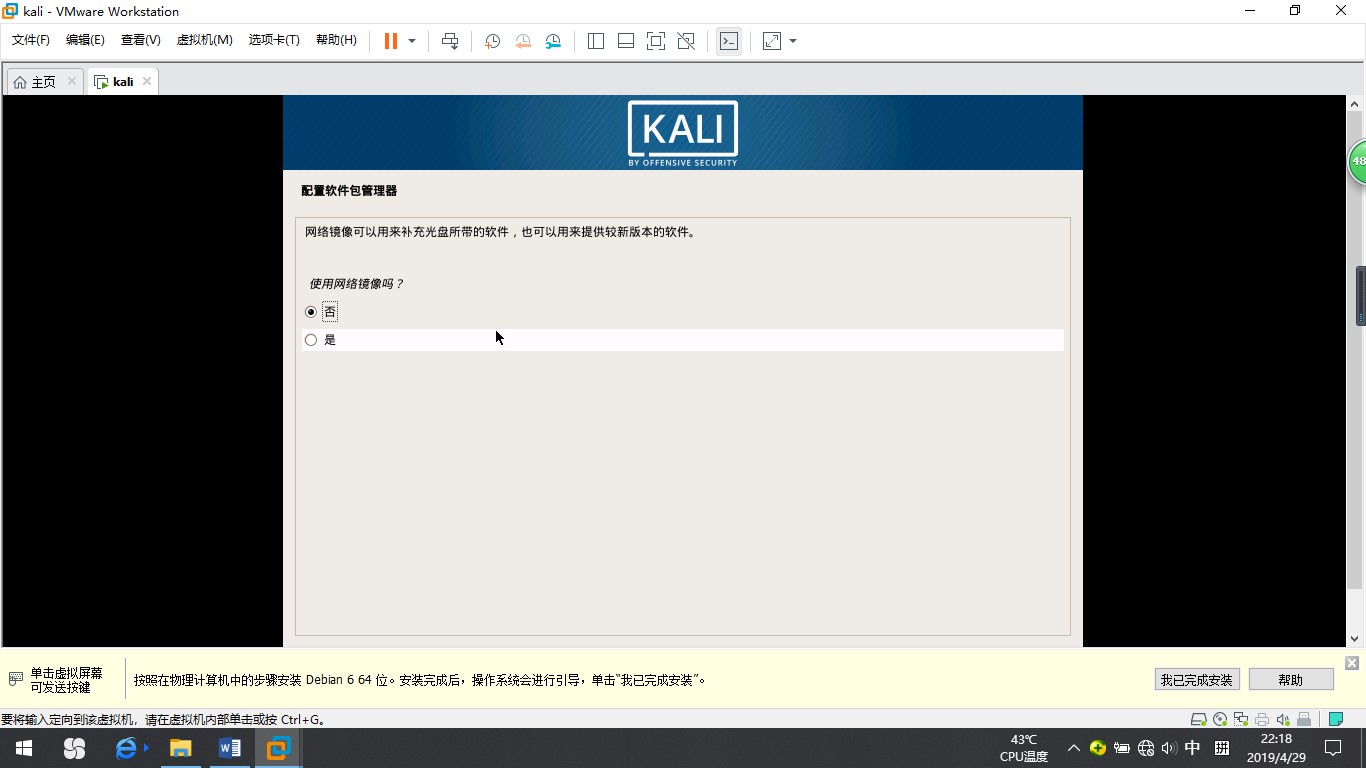Click the 43℃ CPU温度 indicator

tap(1024, 748)
